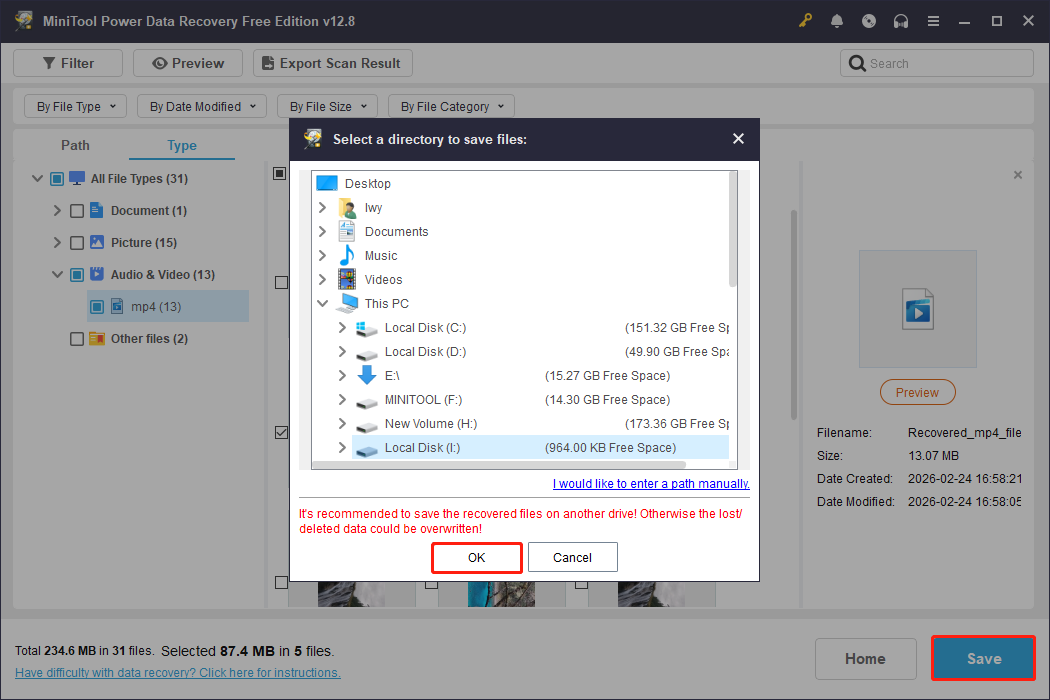Uncheck the mp4 file type
The image size is (1050, 700).
tap(96, 306)
